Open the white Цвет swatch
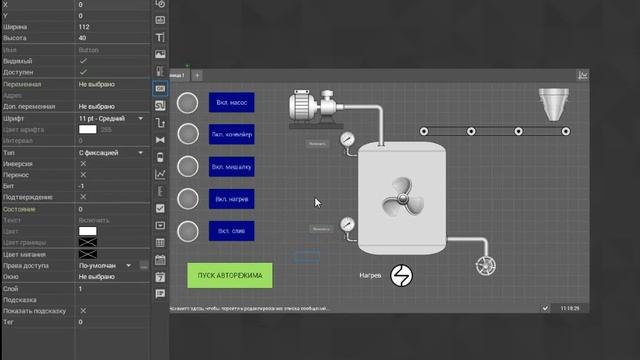The height and width of the screenshot is (360, 640). click(x=87, y=231)
